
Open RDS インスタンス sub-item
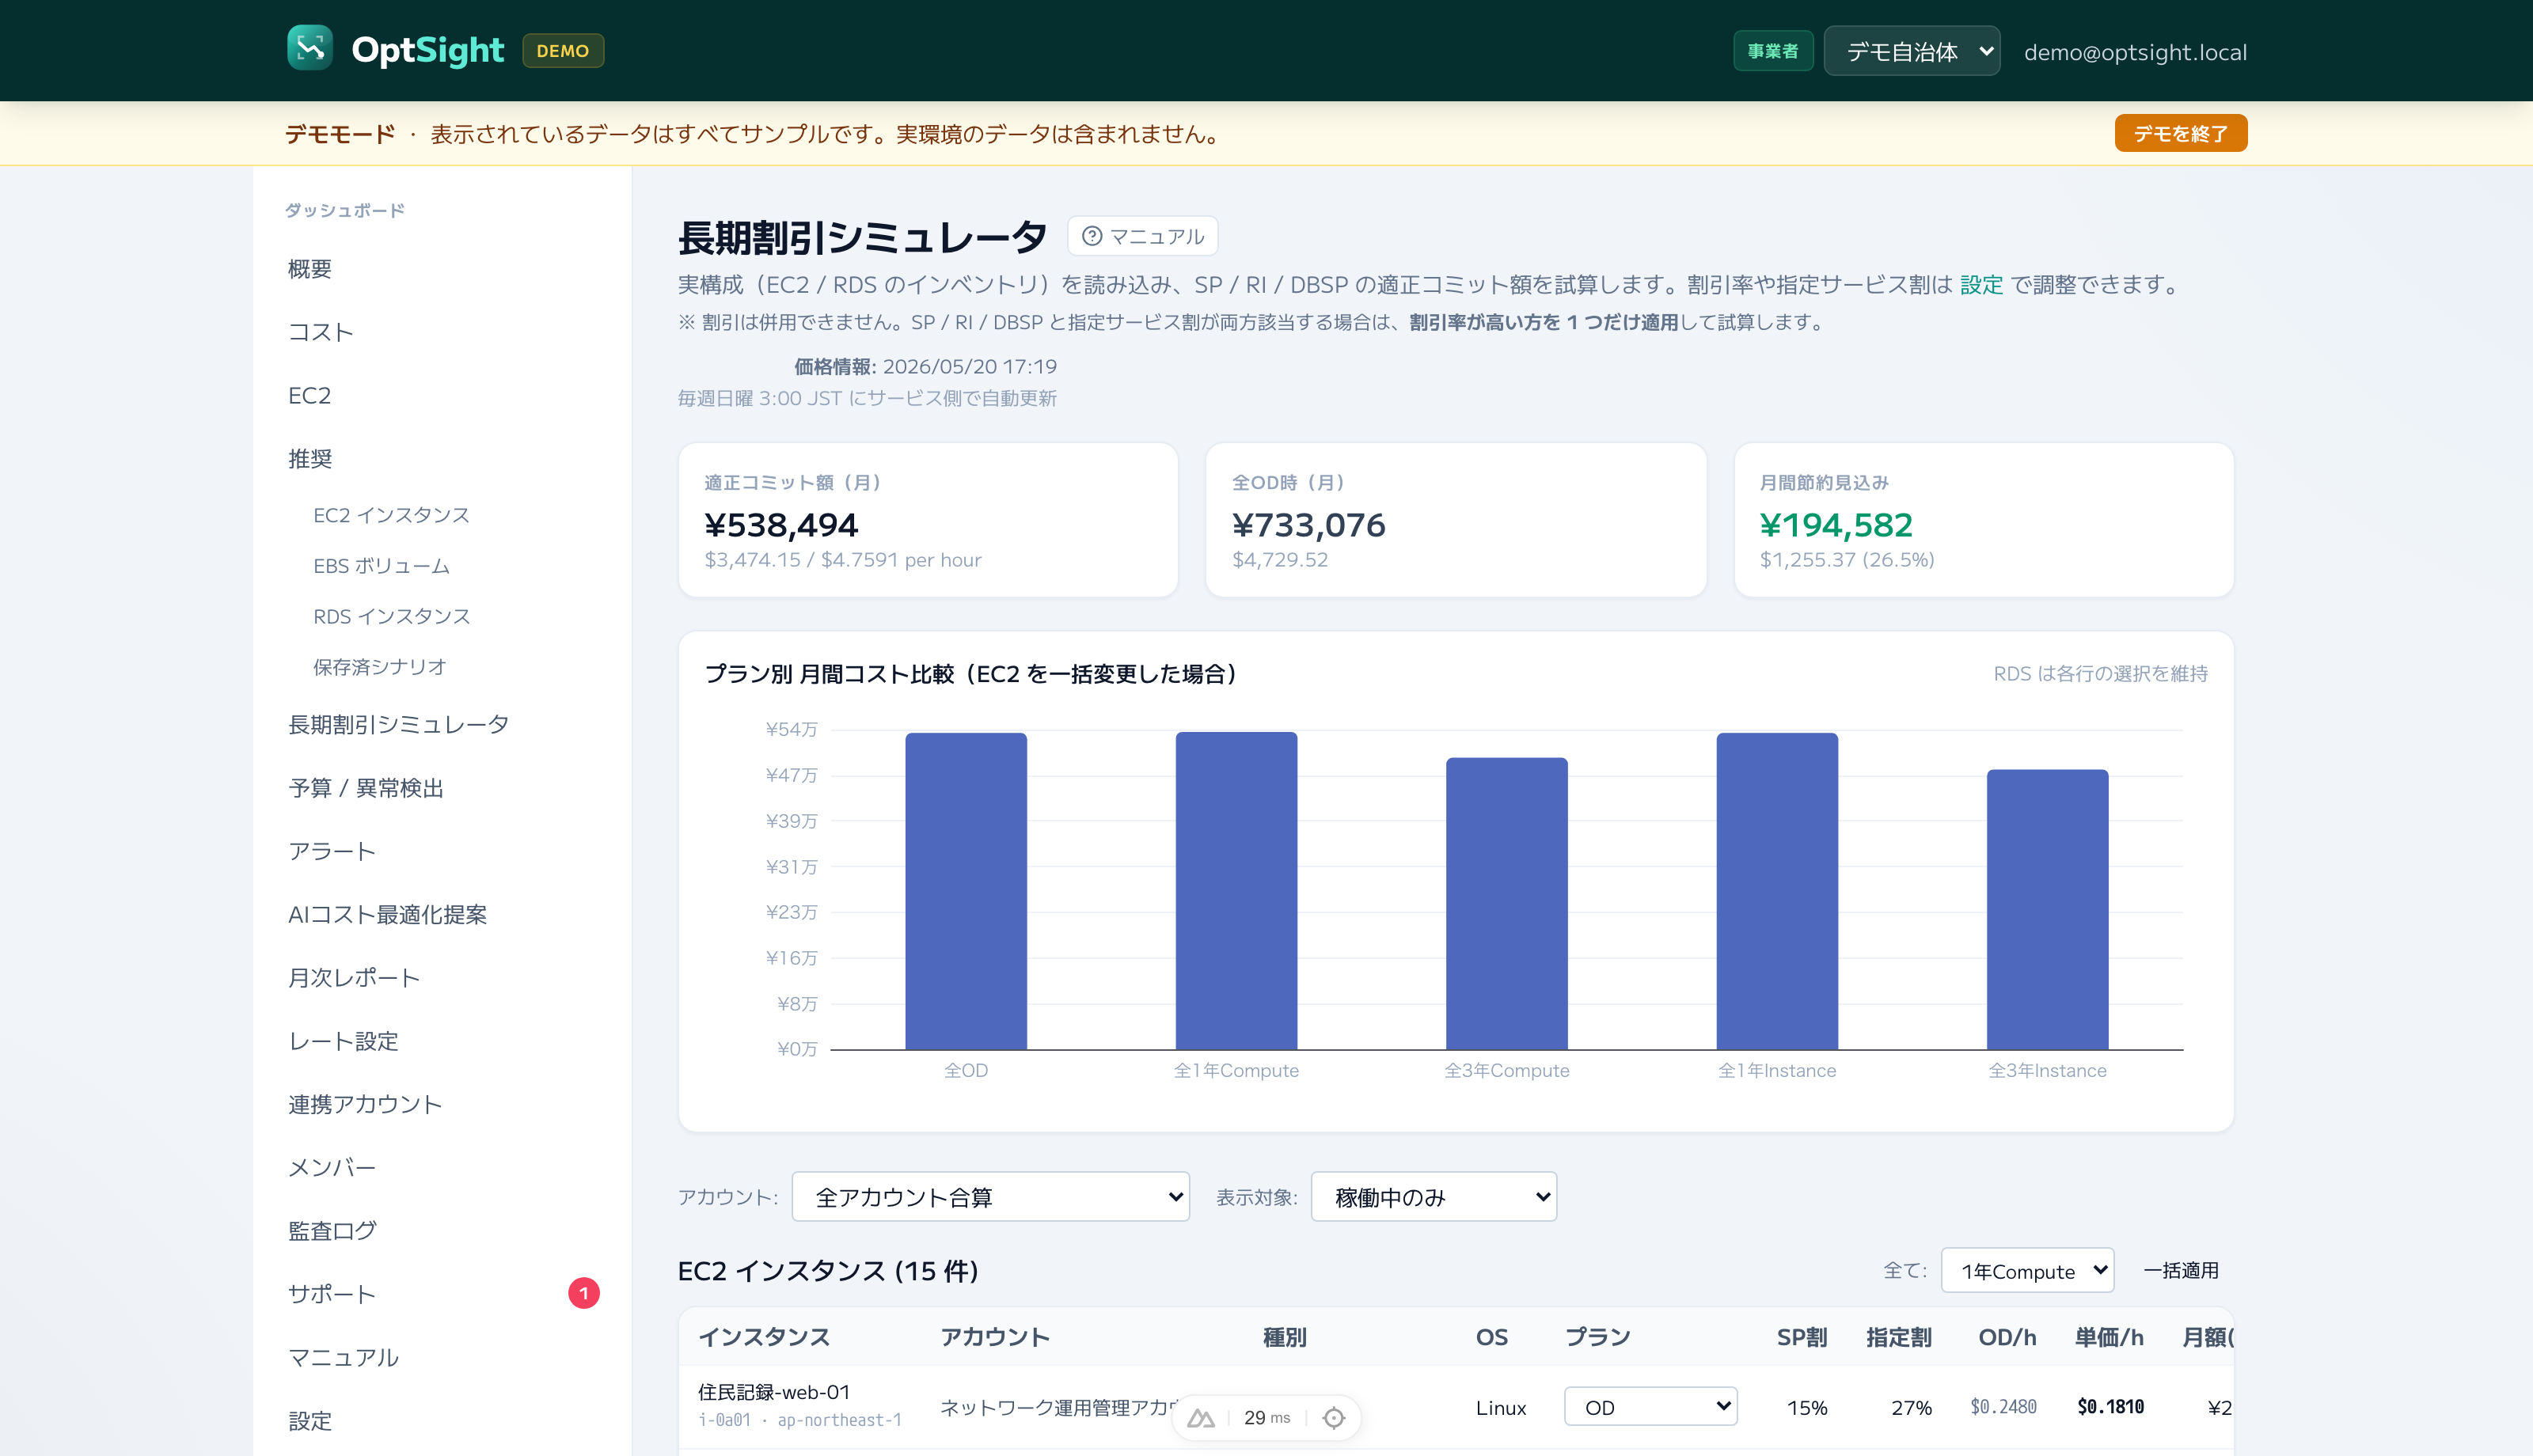coord(391,616)
